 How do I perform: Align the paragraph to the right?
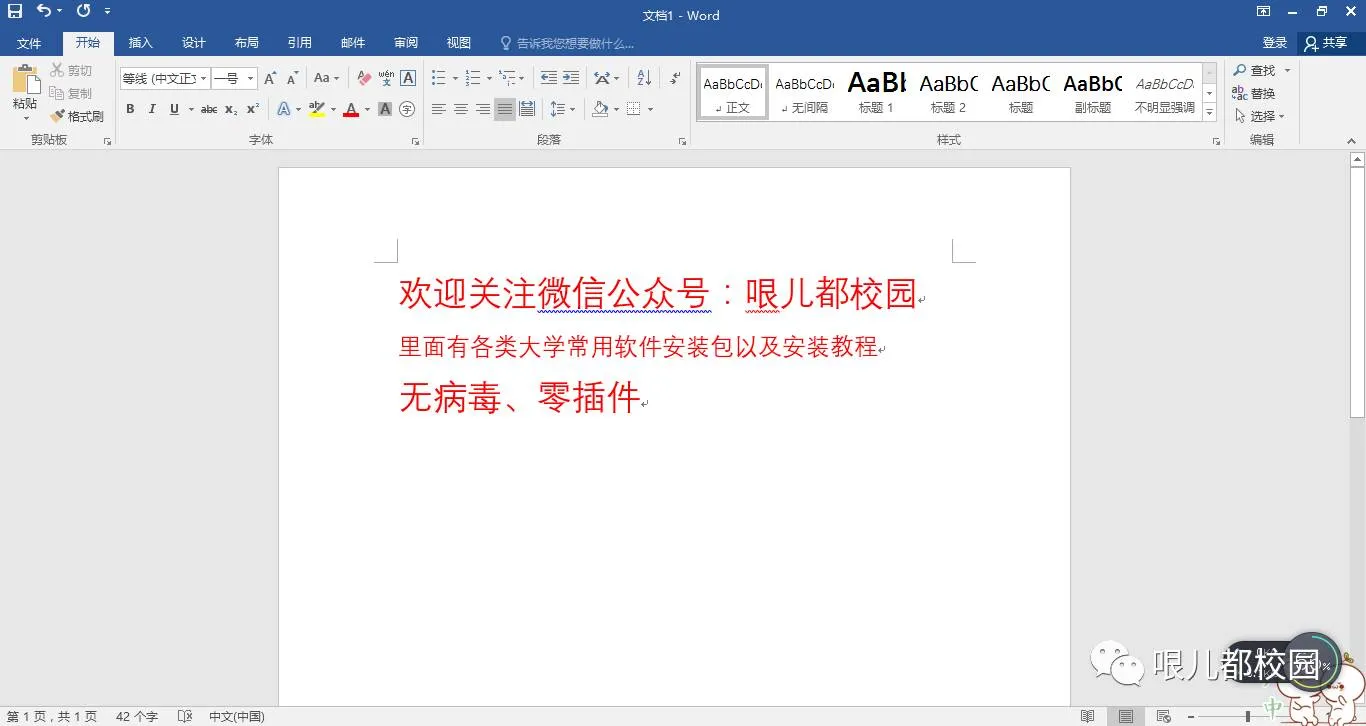pyautogui.click(x=483, y=109)
